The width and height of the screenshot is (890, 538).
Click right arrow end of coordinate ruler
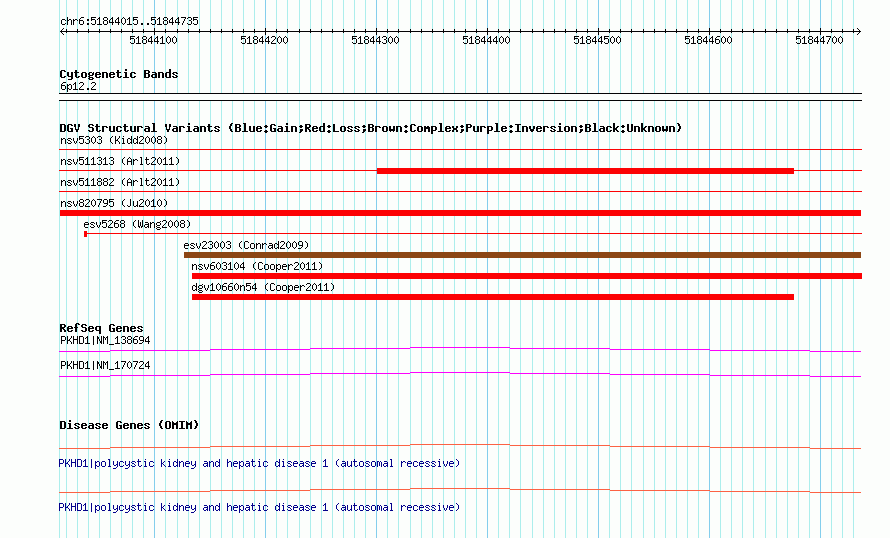coord(858,32)
